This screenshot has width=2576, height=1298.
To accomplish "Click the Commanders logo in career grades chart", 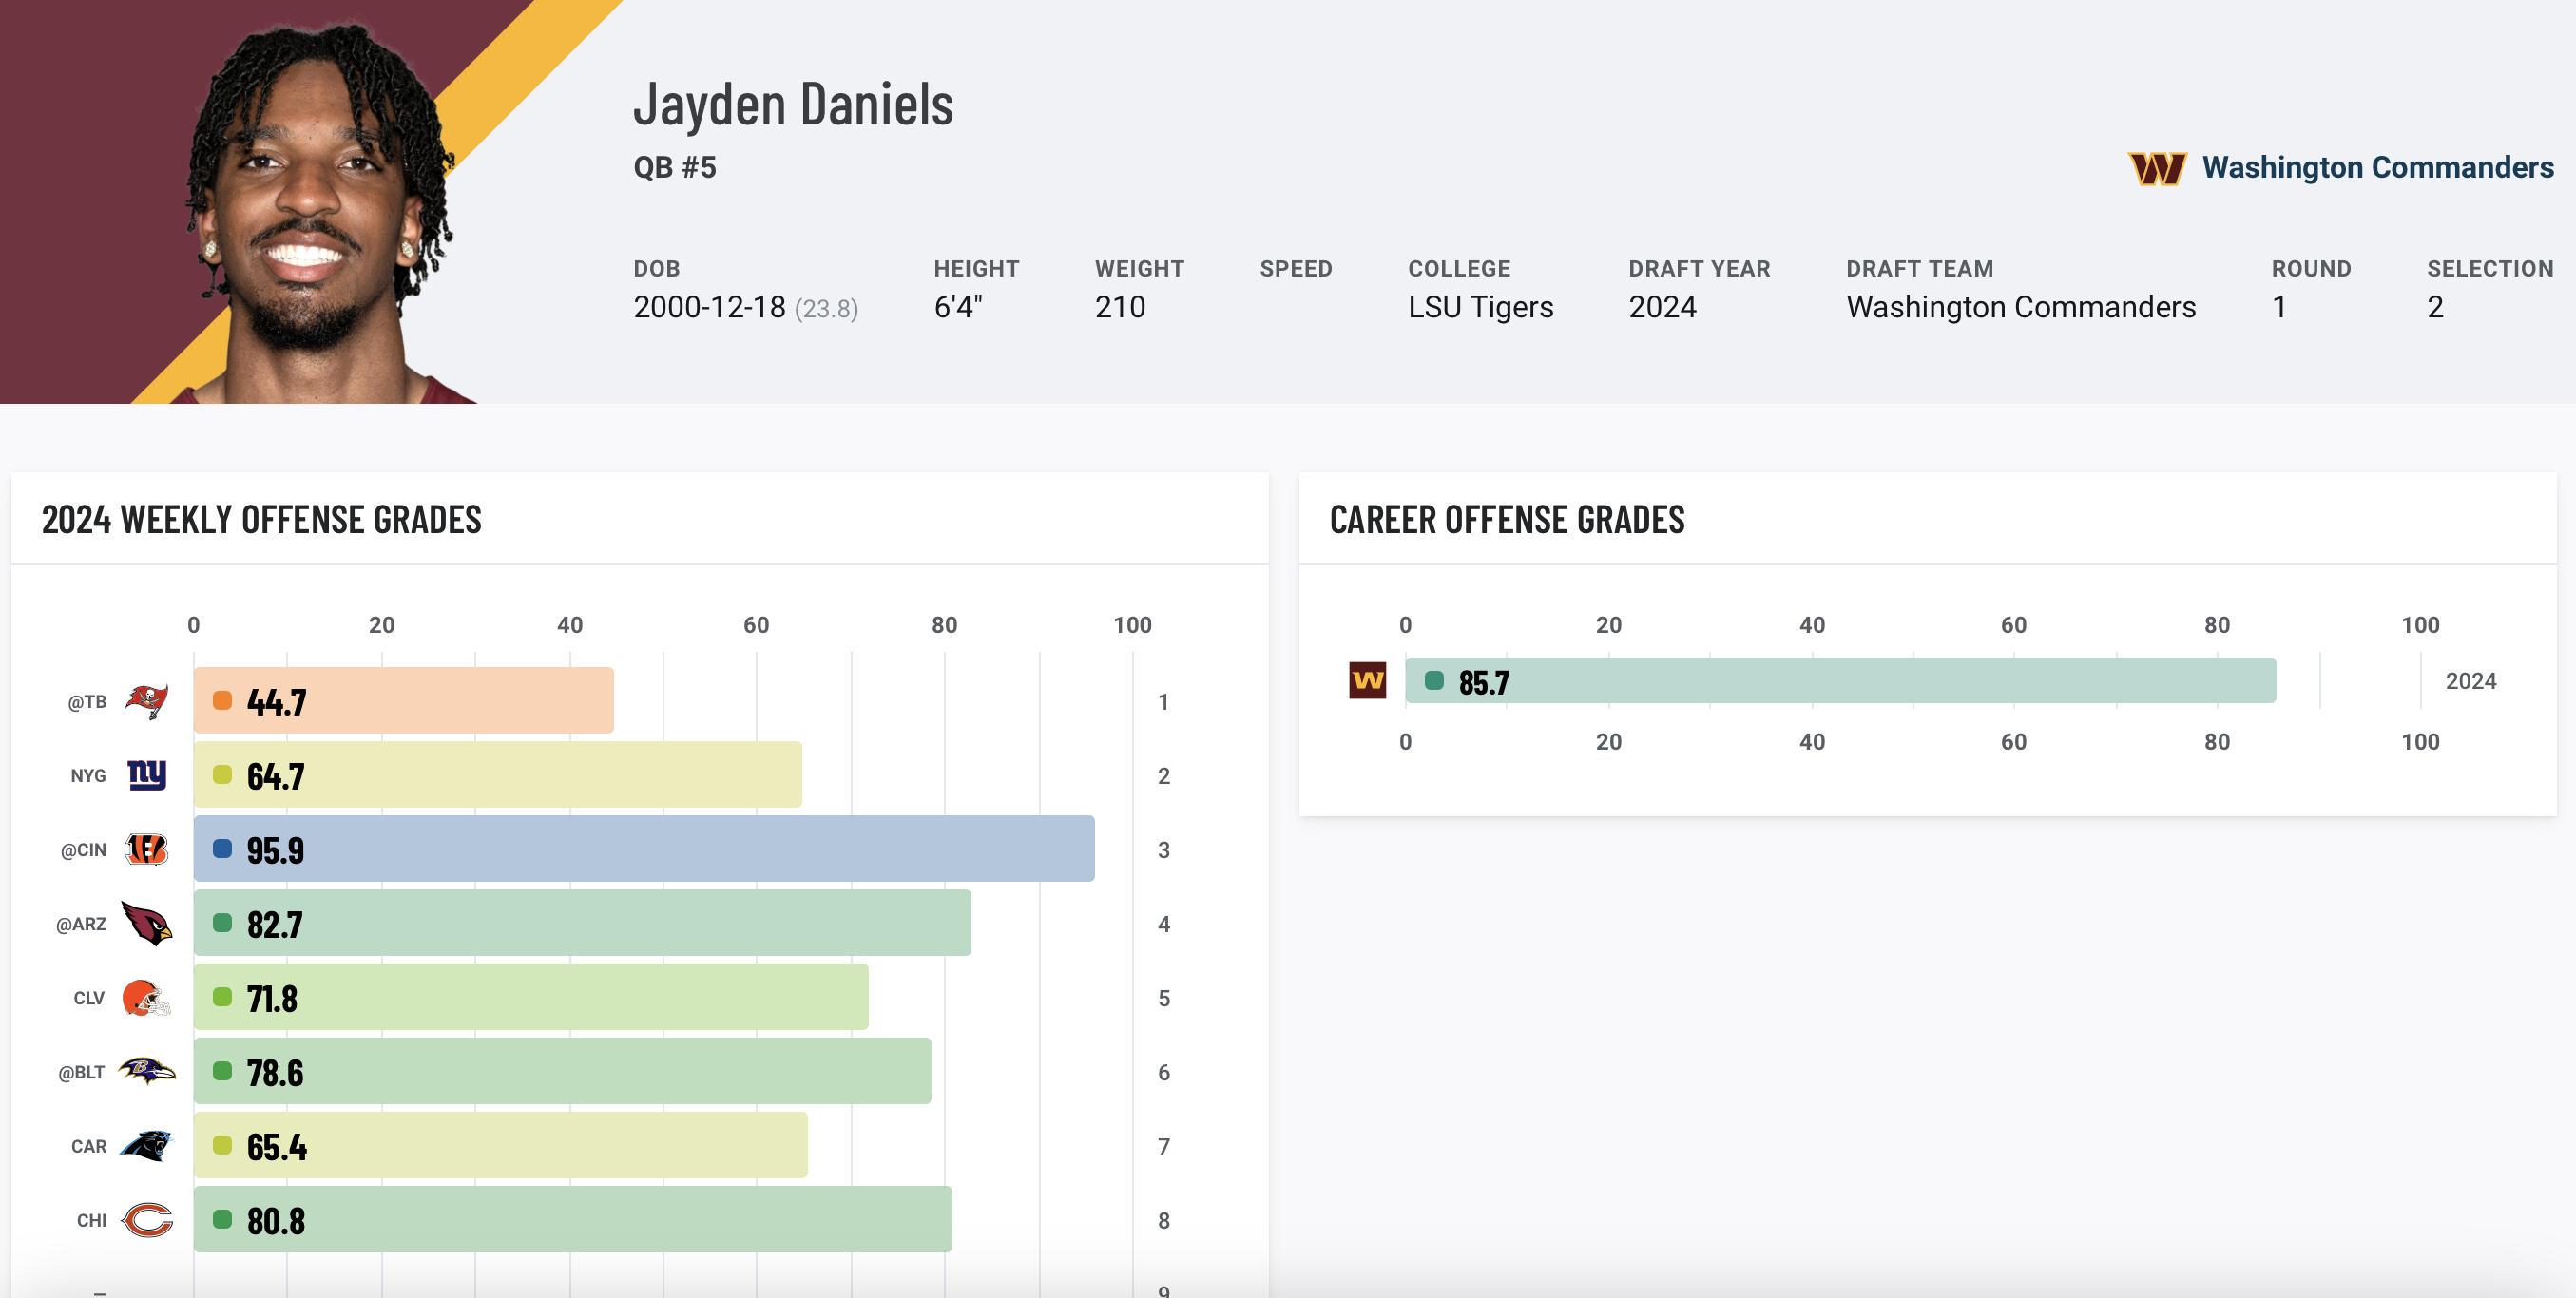I will tap(1367, 681).
